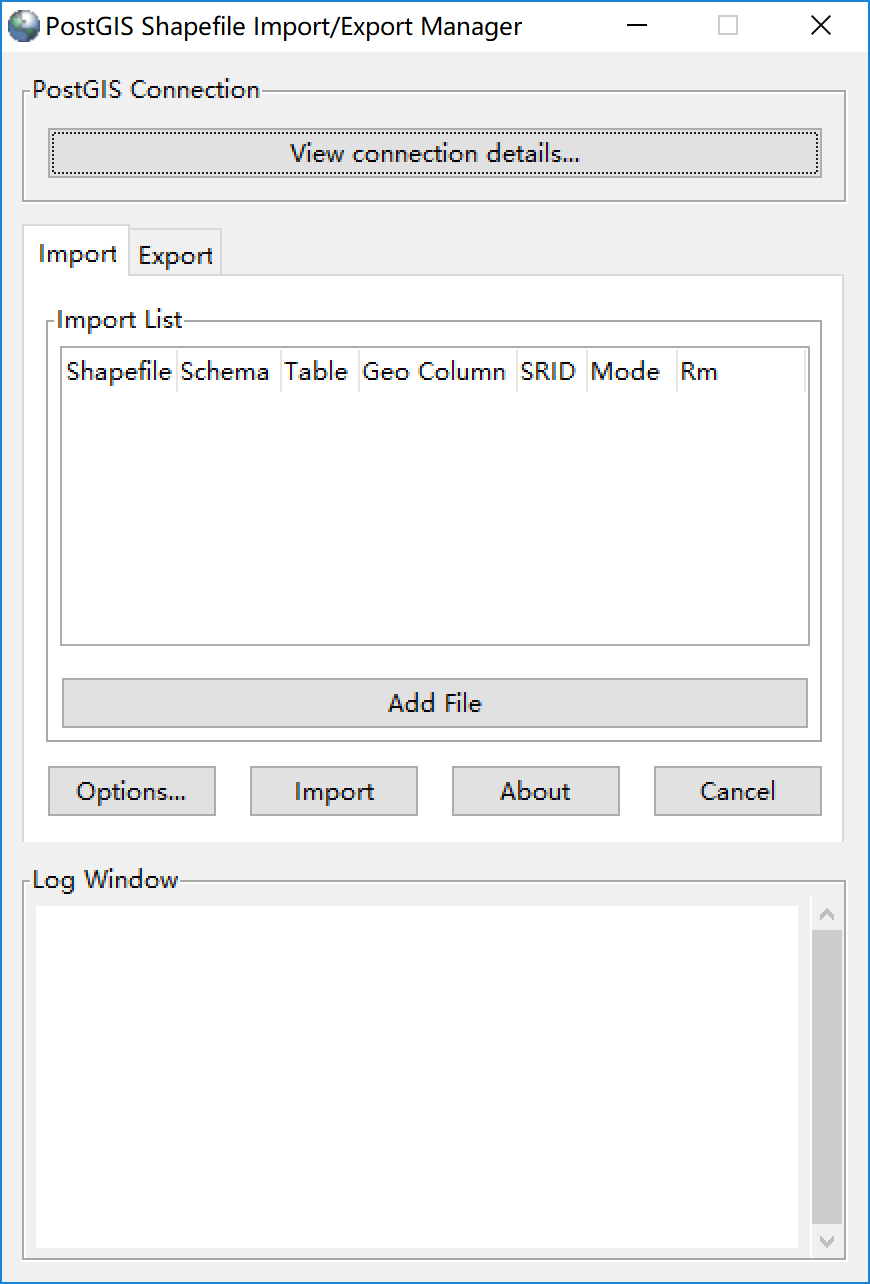
Task: Select the Import tab
Action: (77, 254)
